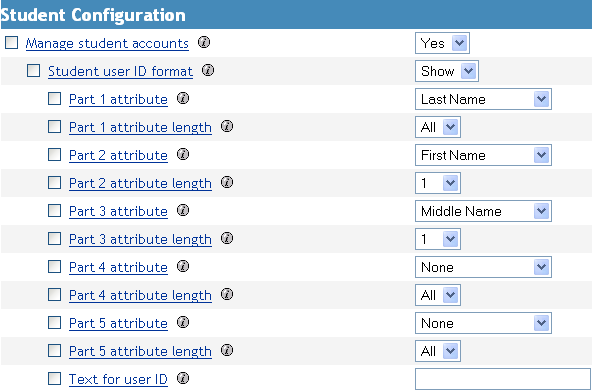The width and height of the screenshot is (592, 391).
Task: Open the Yes dropdown for Manage student accounts
Action: click(442, 43)
